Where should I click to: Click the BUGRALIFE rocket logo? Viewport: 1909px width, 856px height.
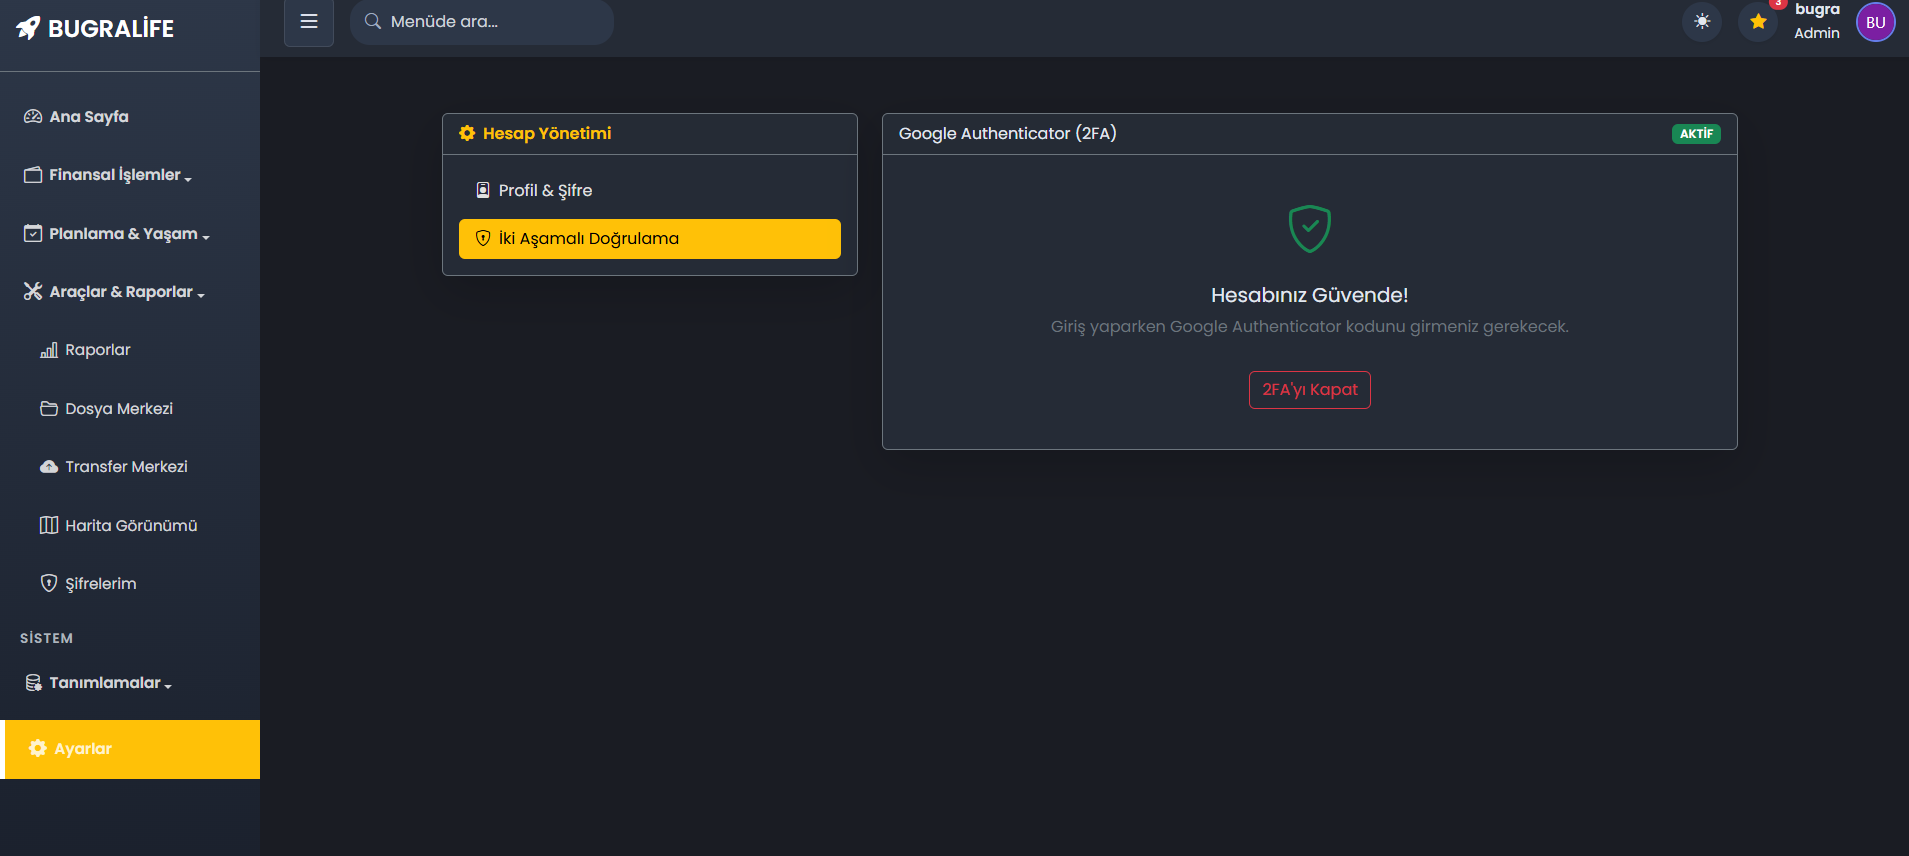28,28
